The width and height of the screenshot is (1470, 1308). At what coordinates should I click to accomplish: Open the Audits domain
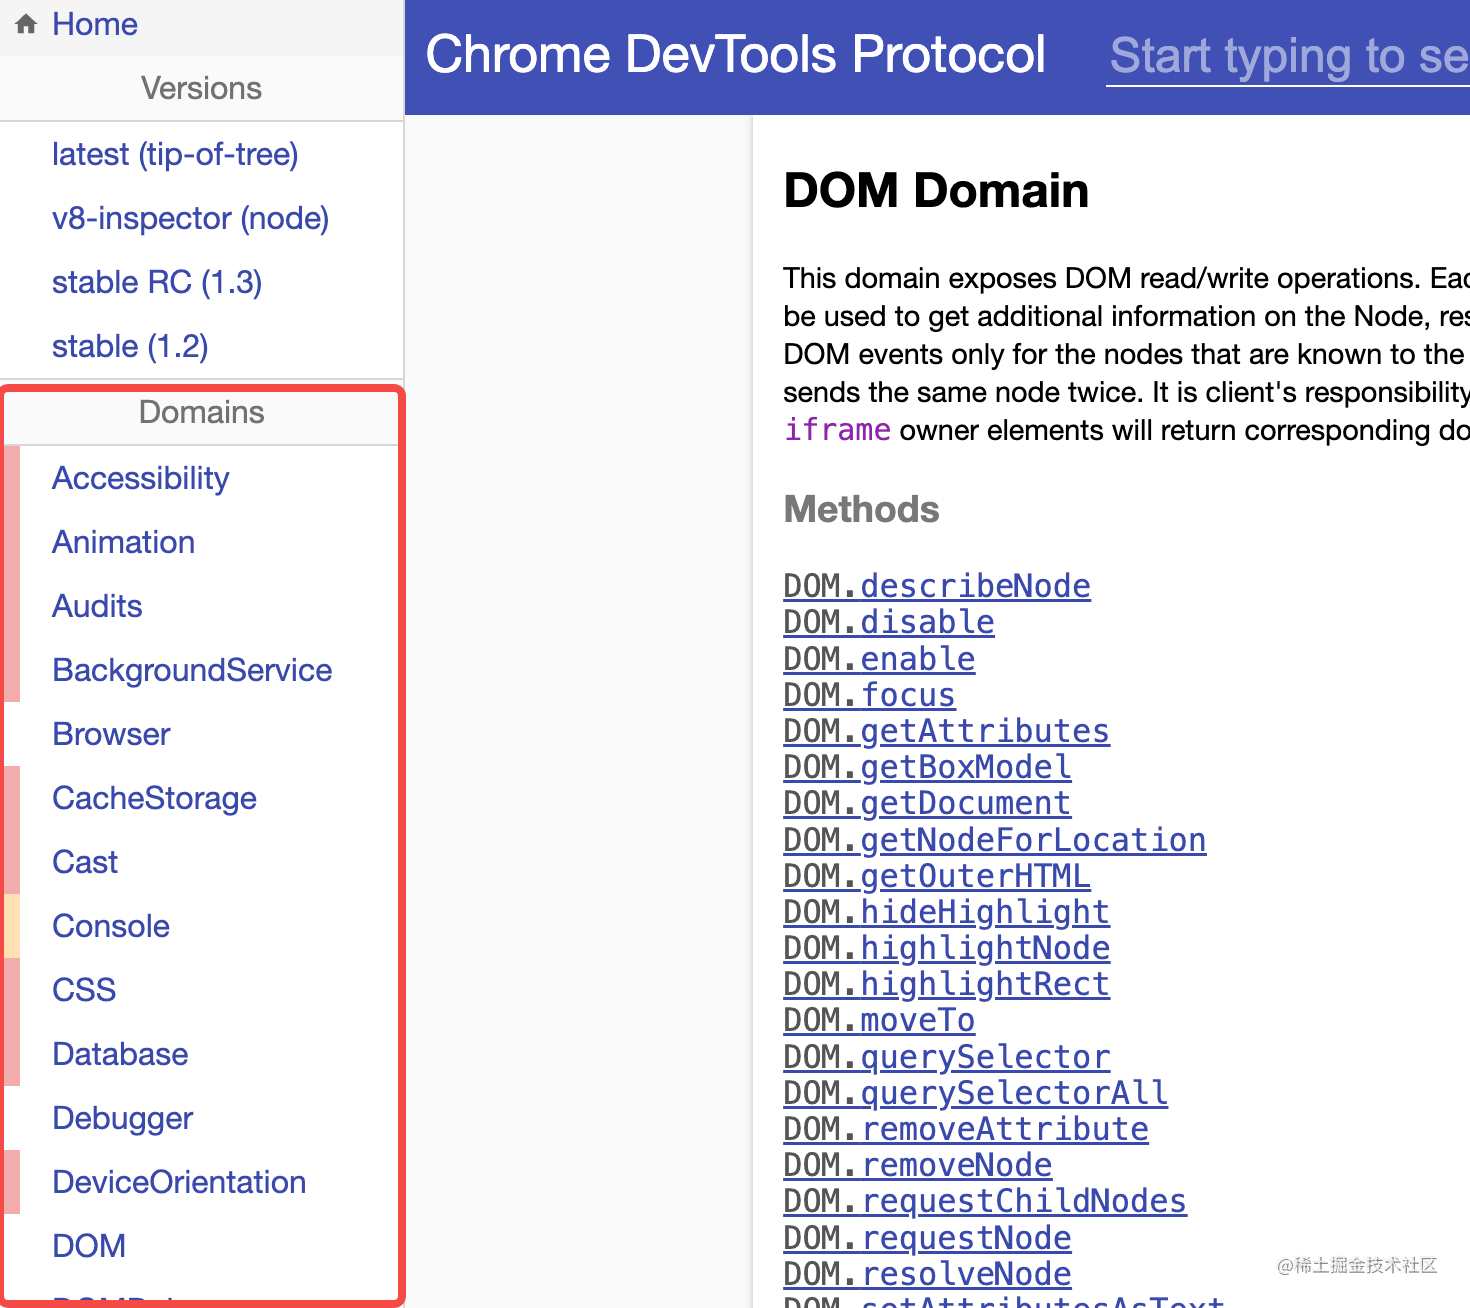click(x=97, y=606)
